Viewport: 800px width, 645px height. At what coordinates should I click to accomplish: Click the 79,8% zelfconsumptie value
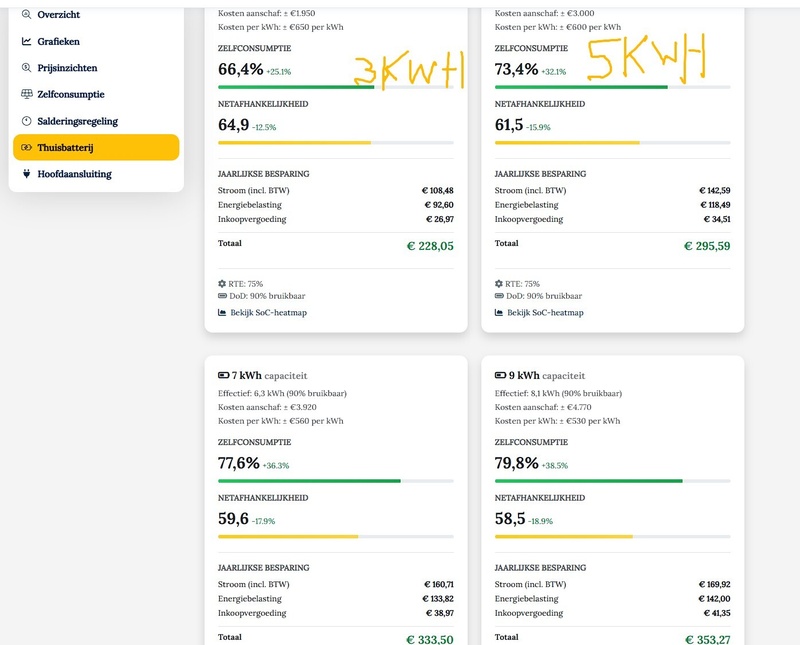point(516,463)
